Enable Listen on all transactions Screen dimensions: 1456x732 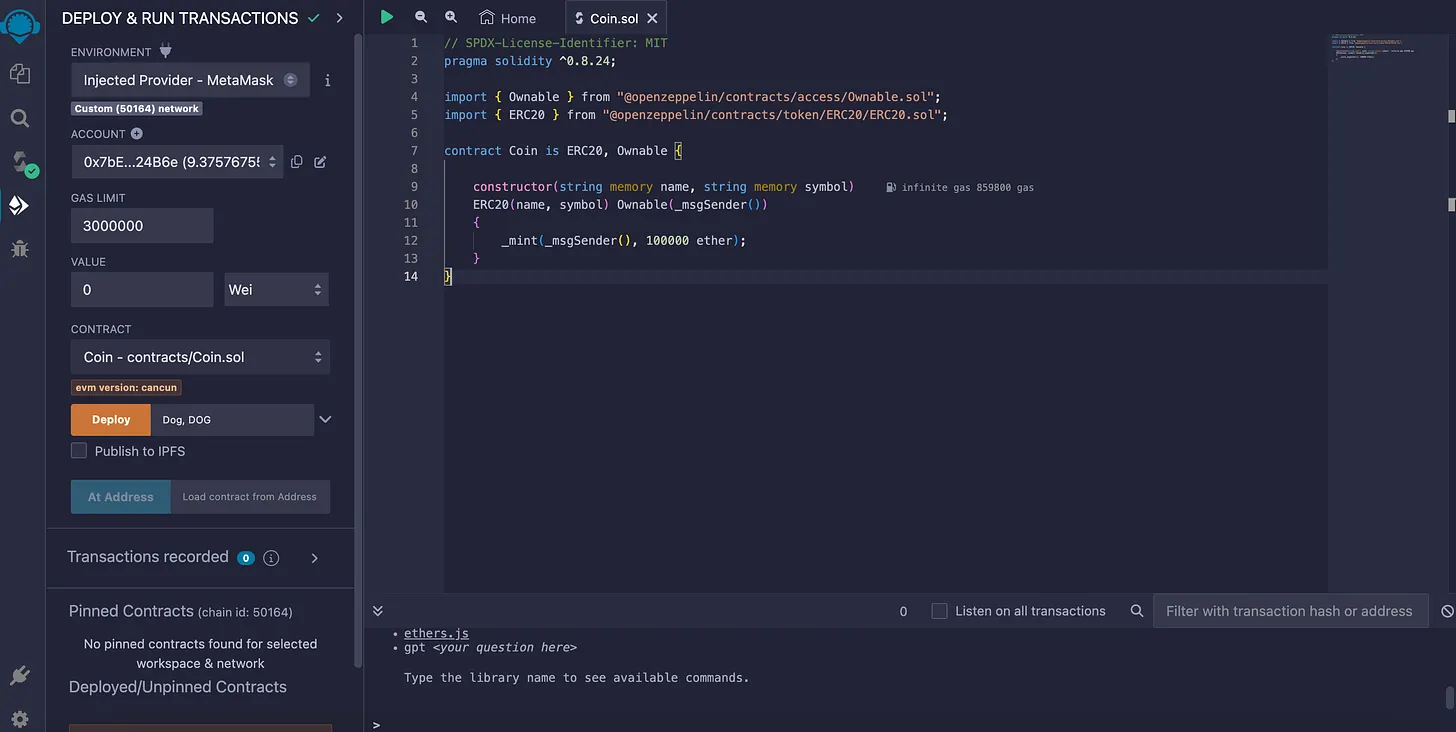pos(939,611)
